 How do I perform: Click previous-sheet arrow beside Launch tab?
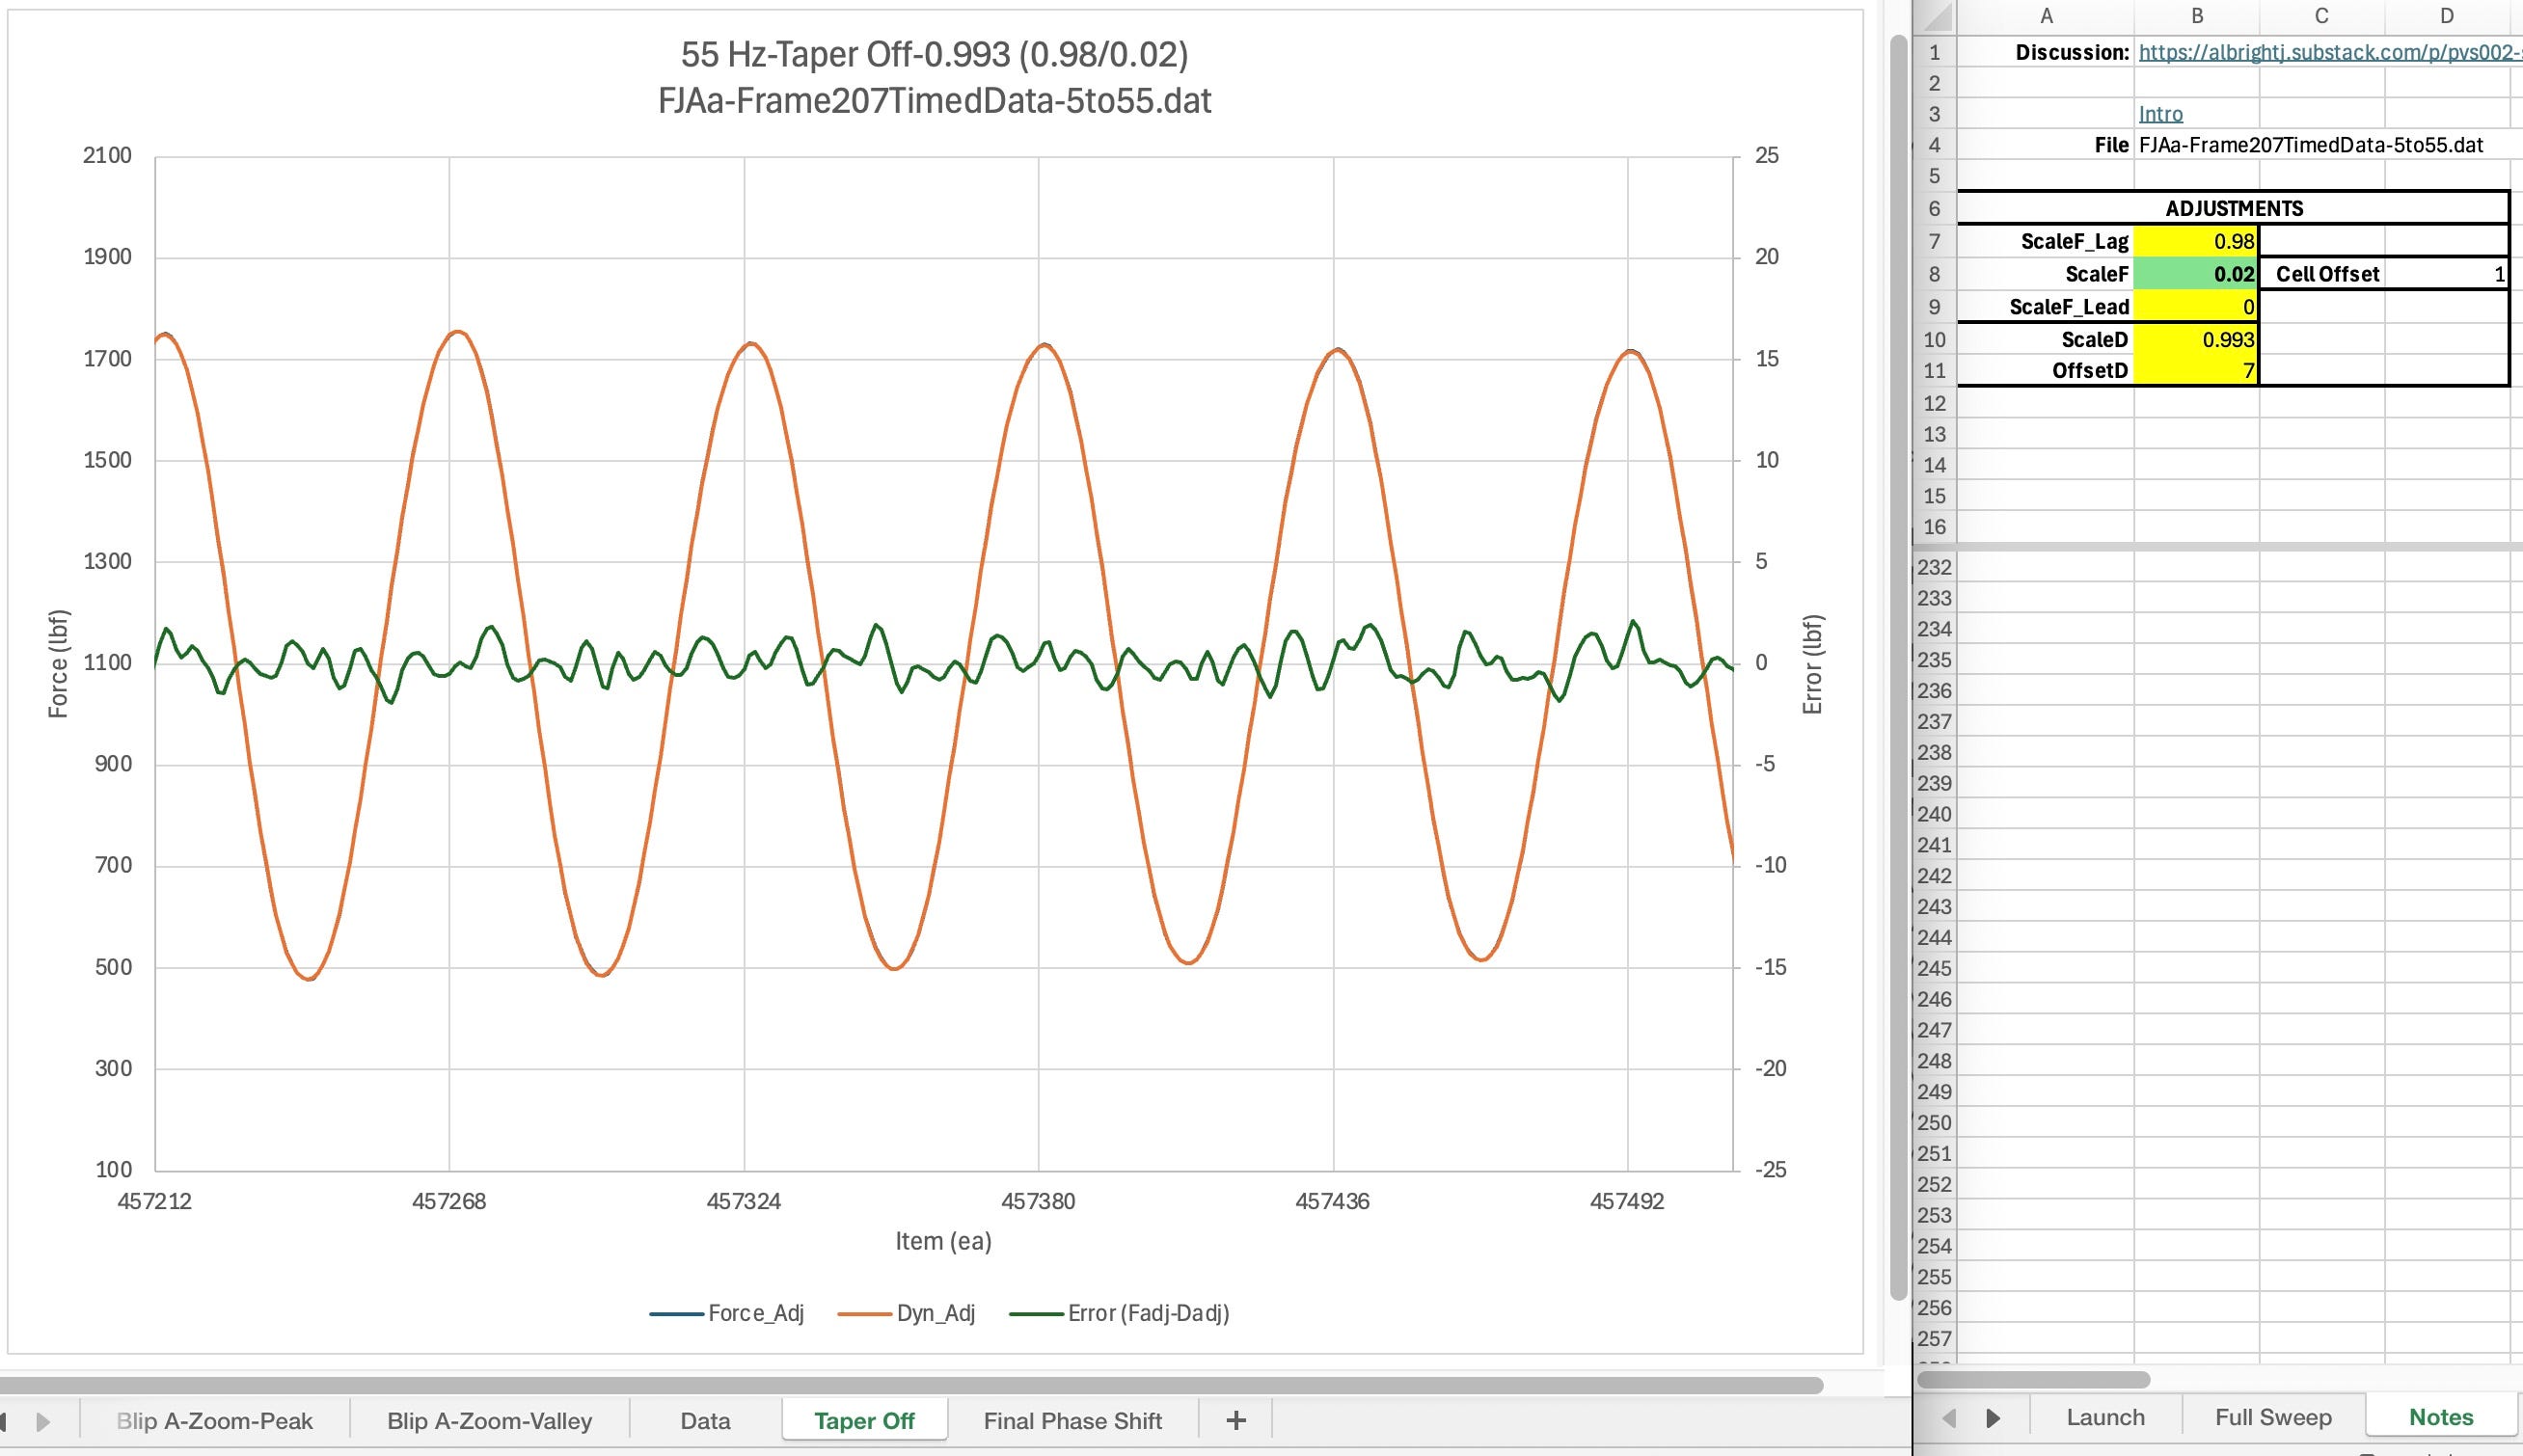(x=1948, y=1418)
